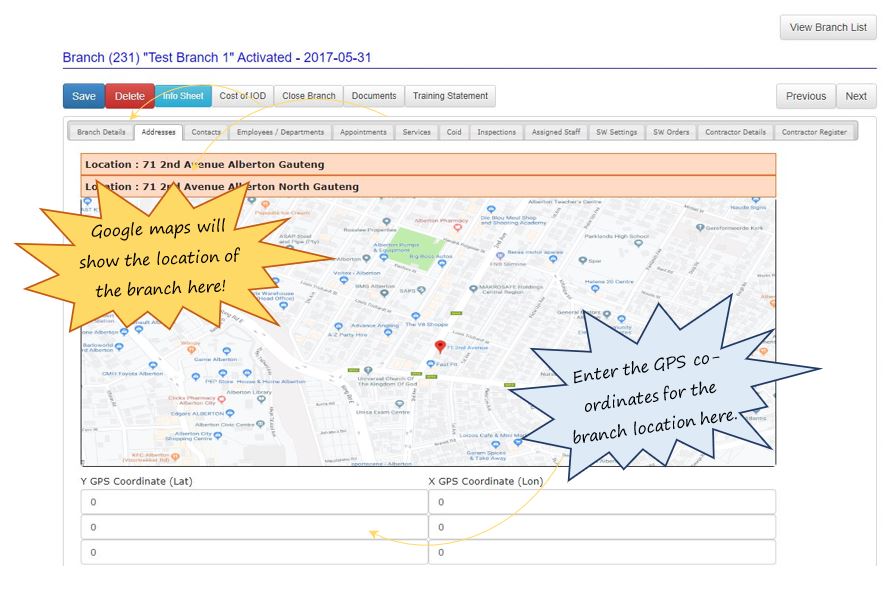This screenshot has width=896, height=590.
Task: Expand the location header for Alberton North Gauteng
Action: point(428,186)
